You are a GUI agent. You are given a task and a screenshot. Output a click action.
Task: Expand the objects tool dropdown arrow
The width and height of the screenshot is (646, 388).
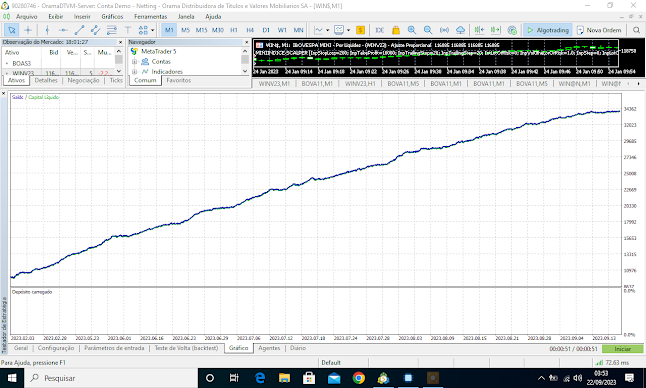coord(152,30)
